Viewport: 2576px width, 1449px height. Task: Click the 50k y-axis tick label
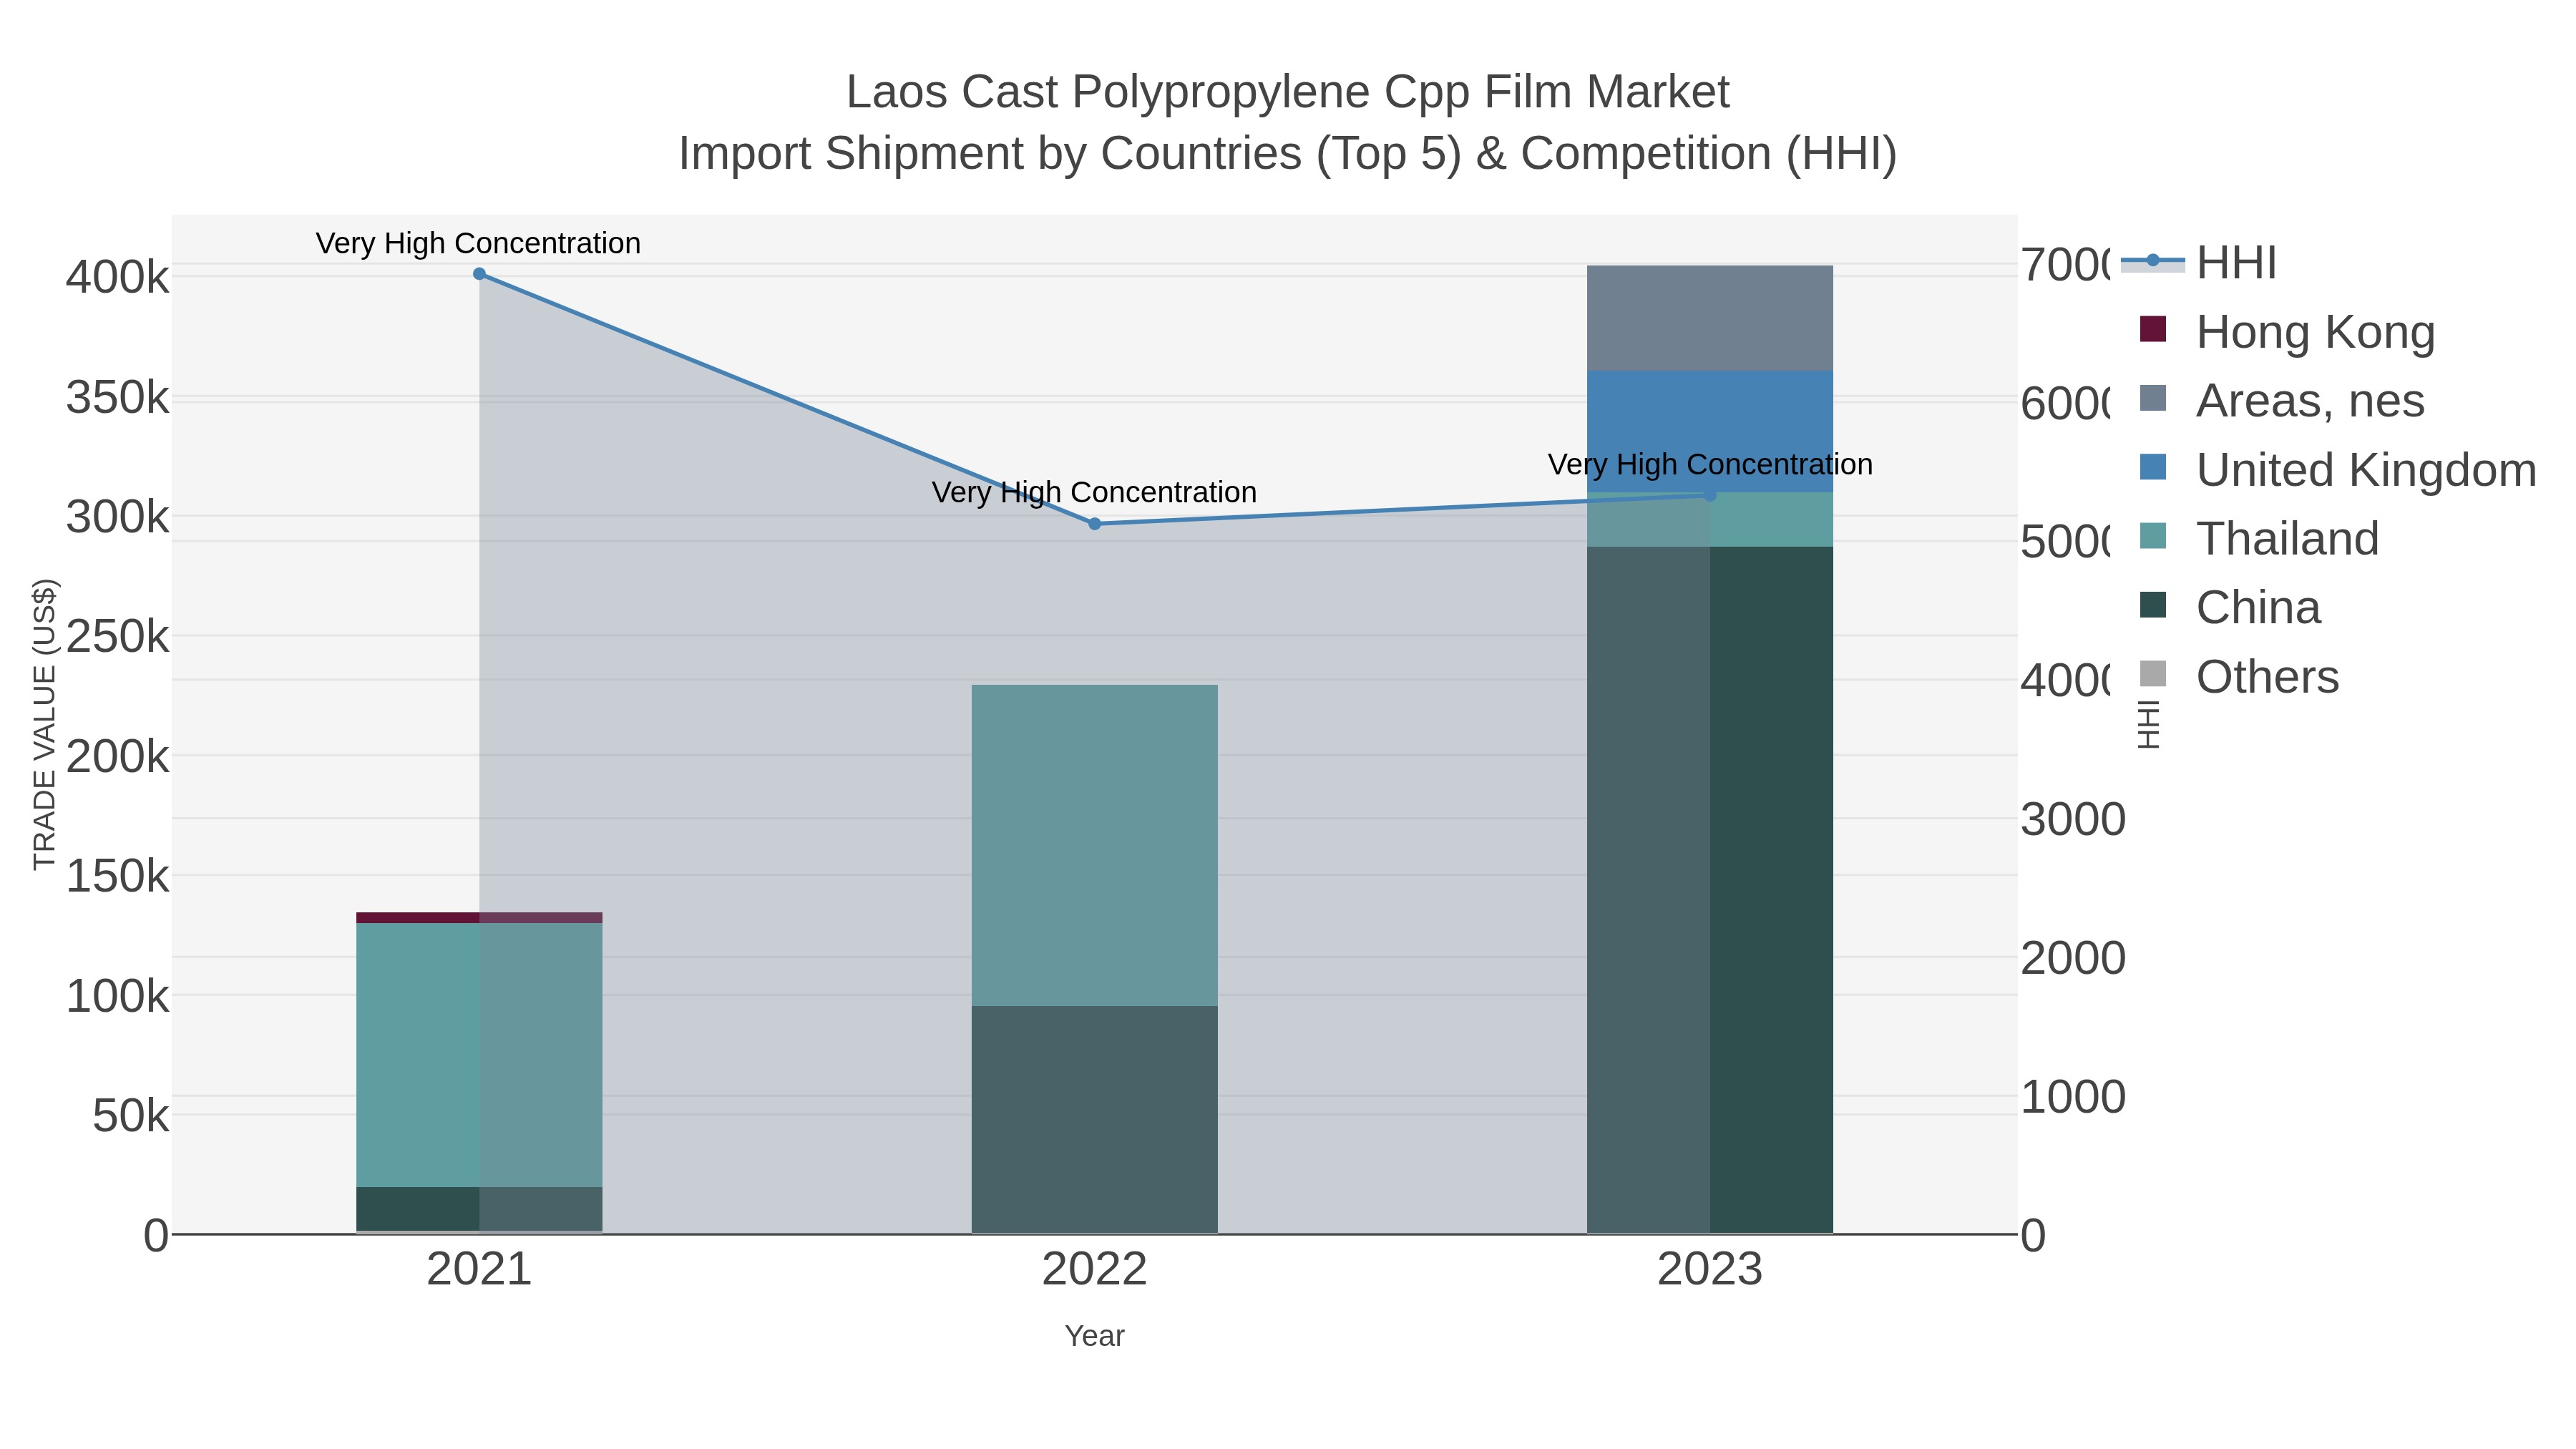(x=130, y=1116)
